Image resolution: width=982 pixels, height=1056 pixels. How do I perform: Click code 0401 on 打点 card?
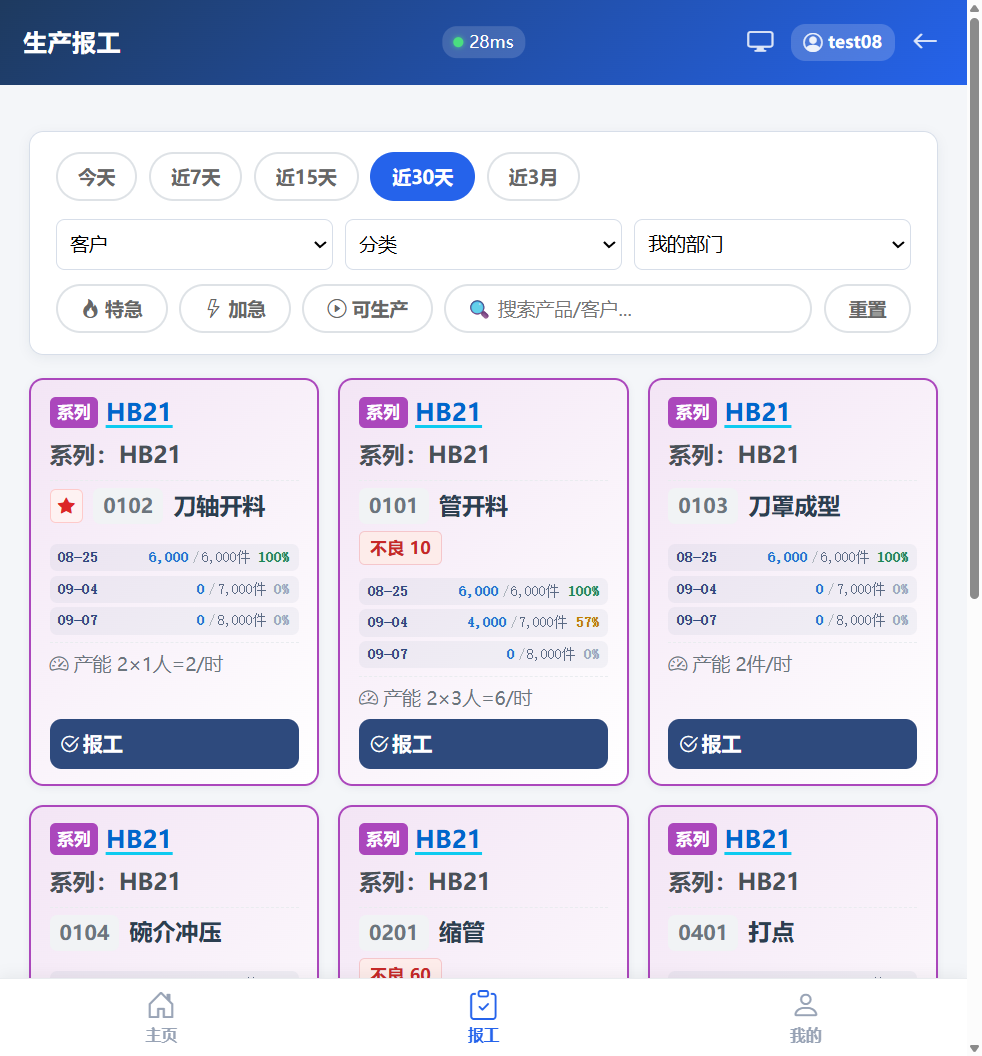tap(703, 933)
